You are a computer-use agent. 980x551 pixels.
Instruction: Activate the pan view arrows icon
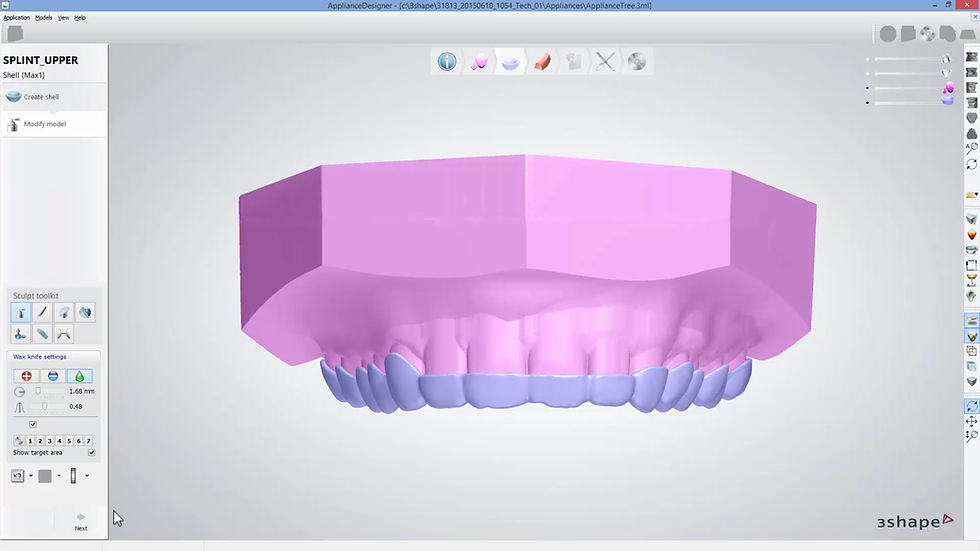coord(971,421)
